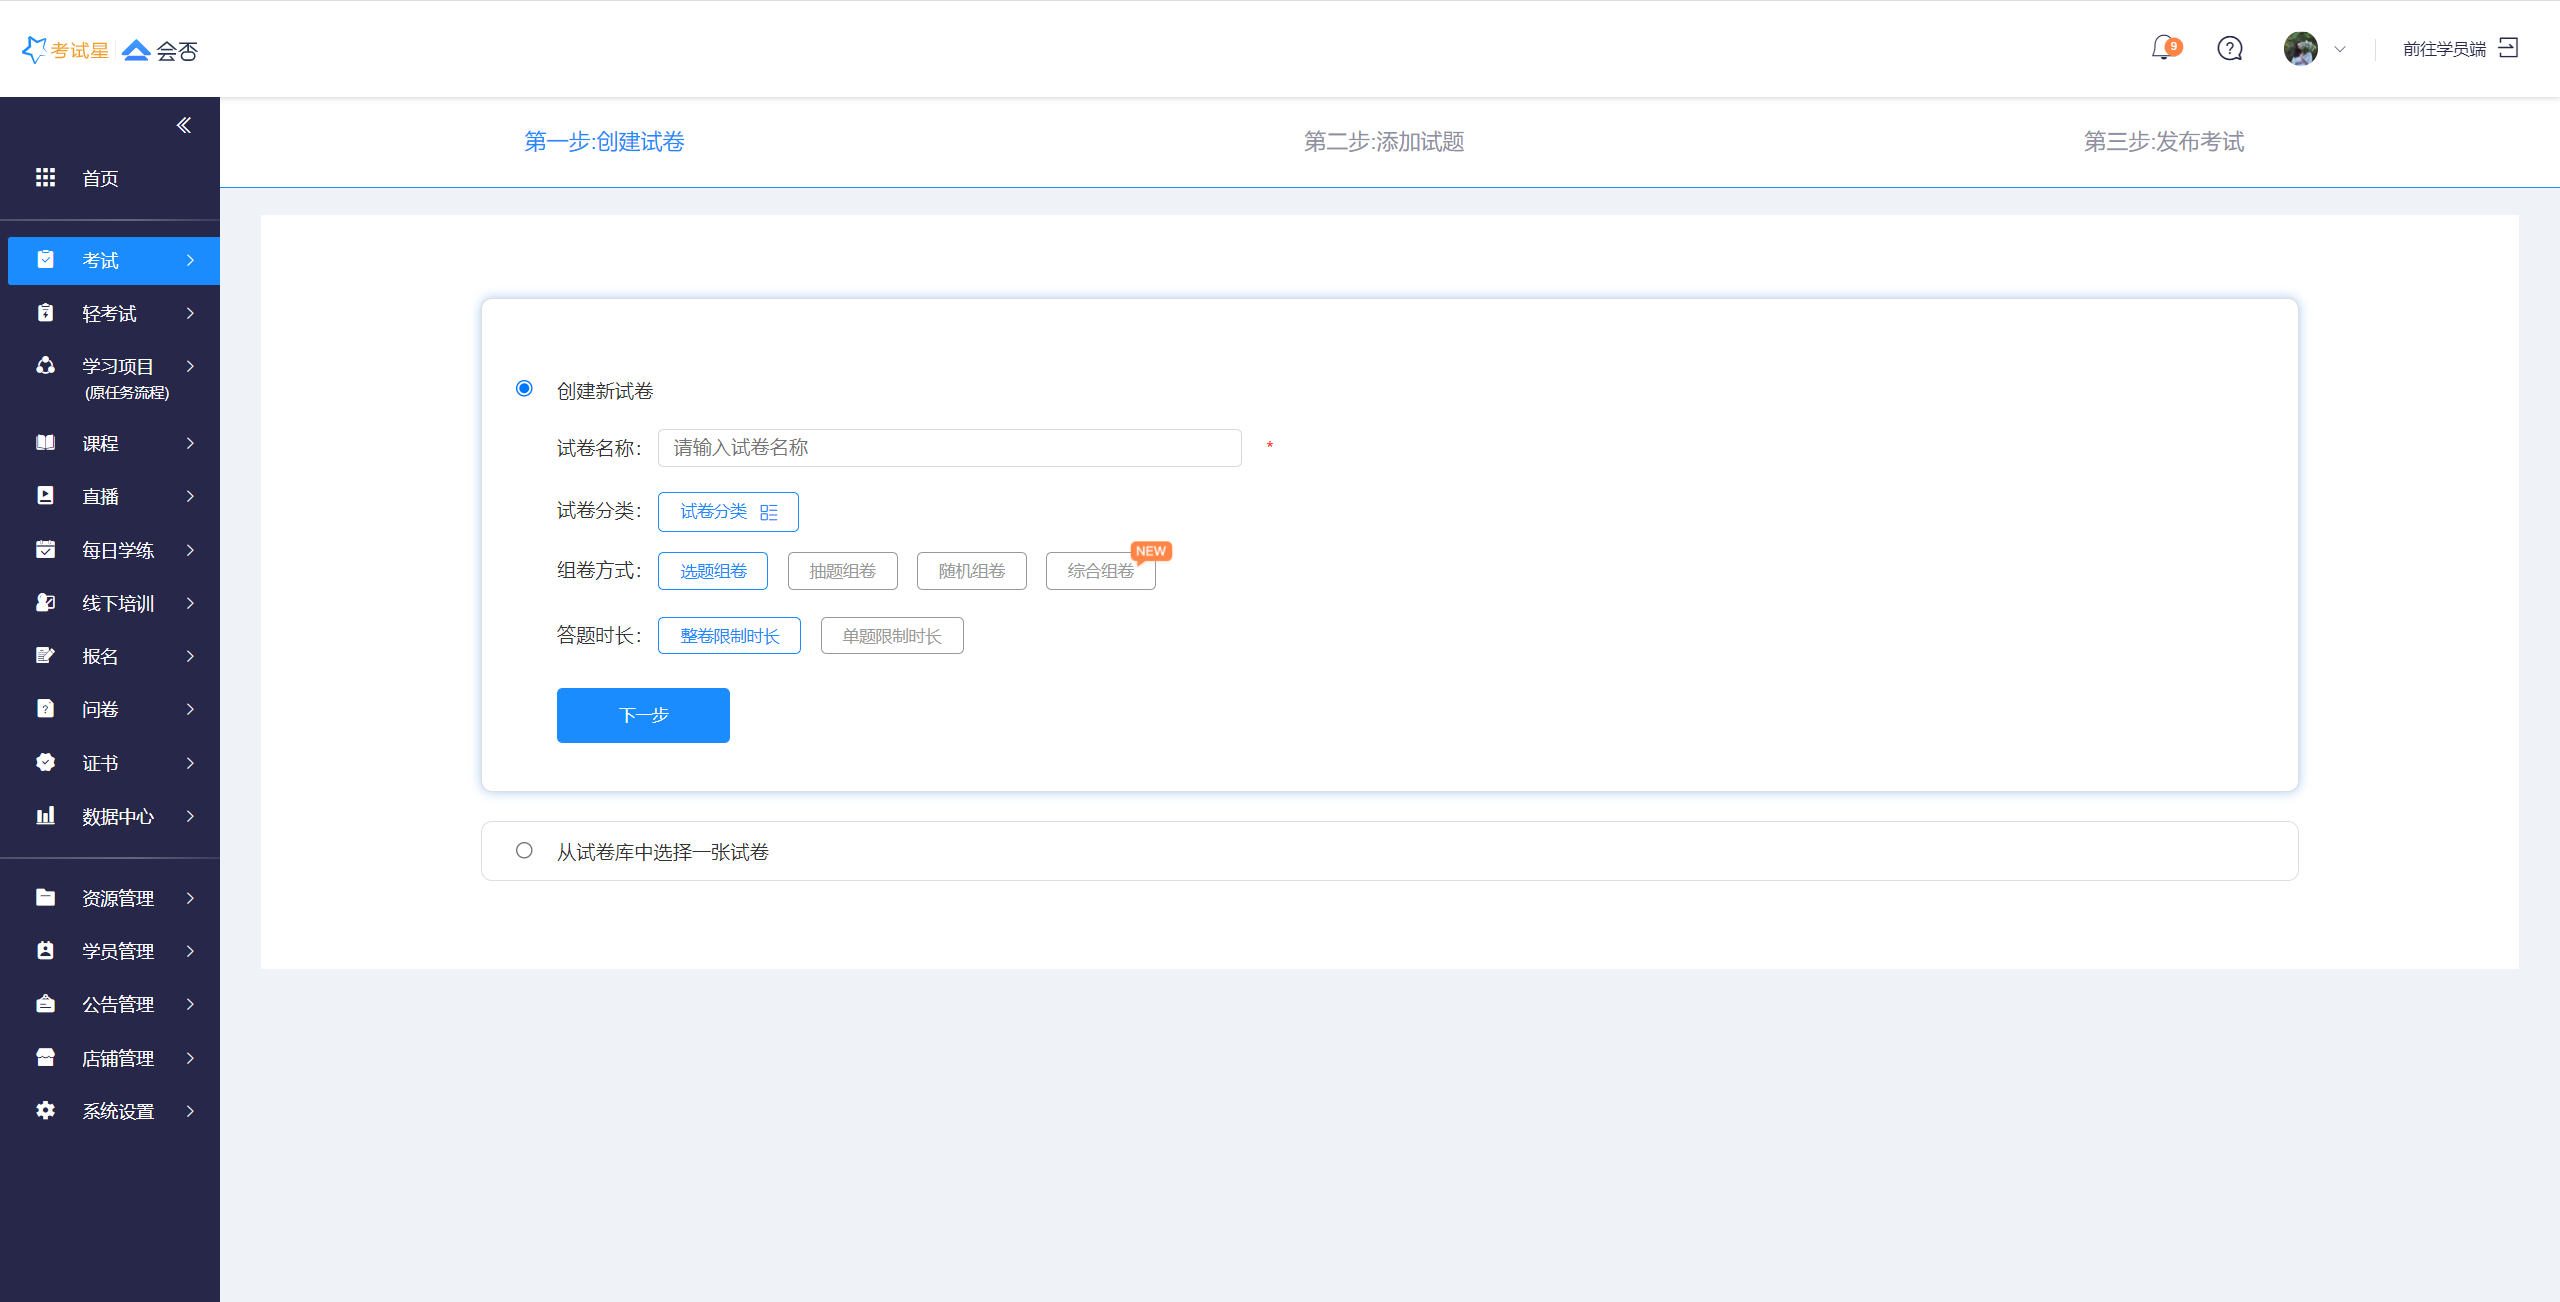The width and height of the screenshot is (2560, 1302).
Task: Select 从试卷库中选择一张试卷 radio option
Action: pyautogui.click(x=524, y=850)
